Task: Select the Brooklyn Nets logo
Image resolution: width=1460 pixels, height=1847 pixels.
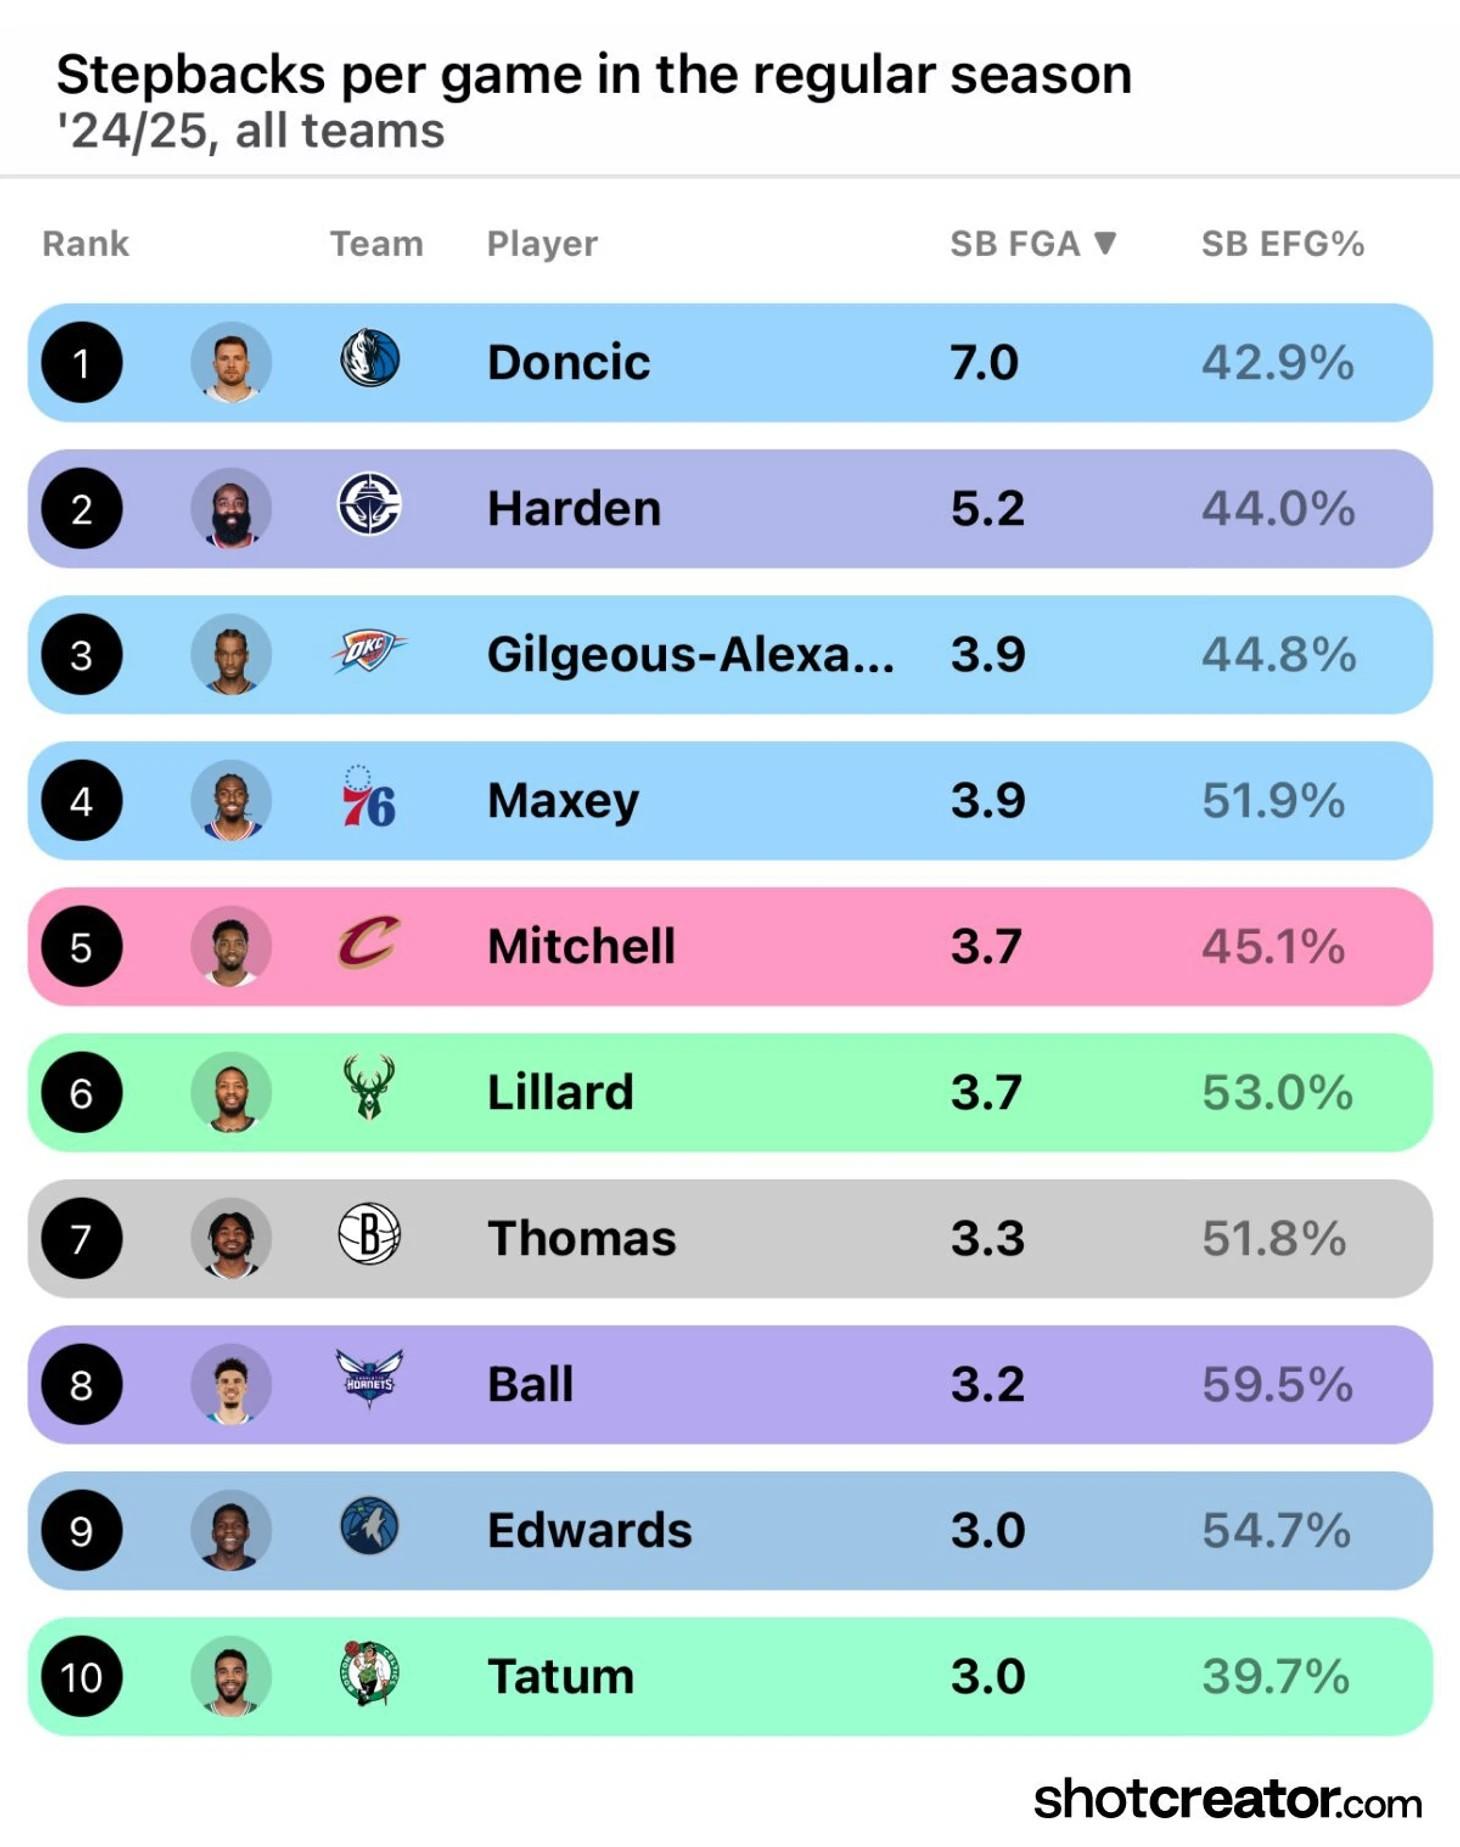Action: pyautogui.click(x=369, y=1233)
